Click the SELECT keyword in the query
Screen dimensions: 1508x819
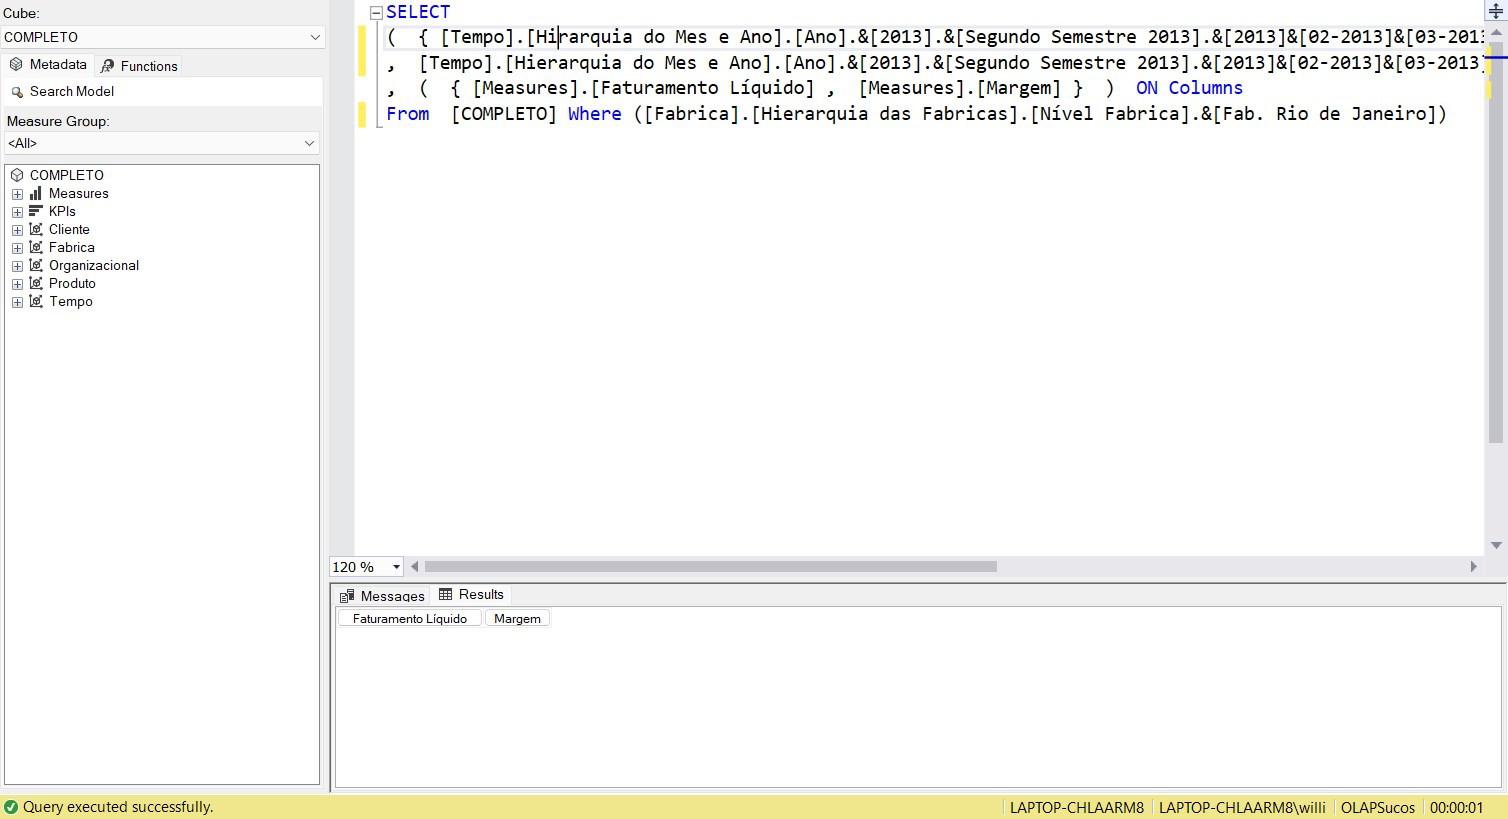[418, 12]
